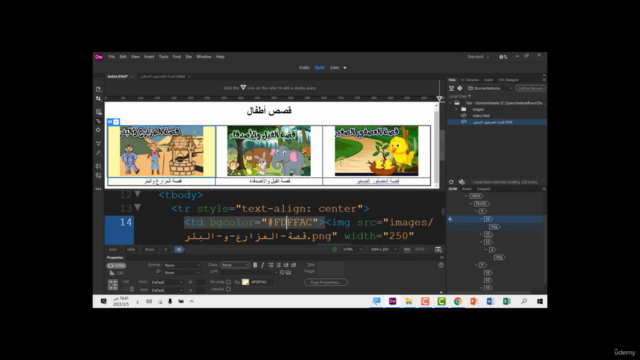
Task: Enable Header checkbox
Action: pos(228,289)
